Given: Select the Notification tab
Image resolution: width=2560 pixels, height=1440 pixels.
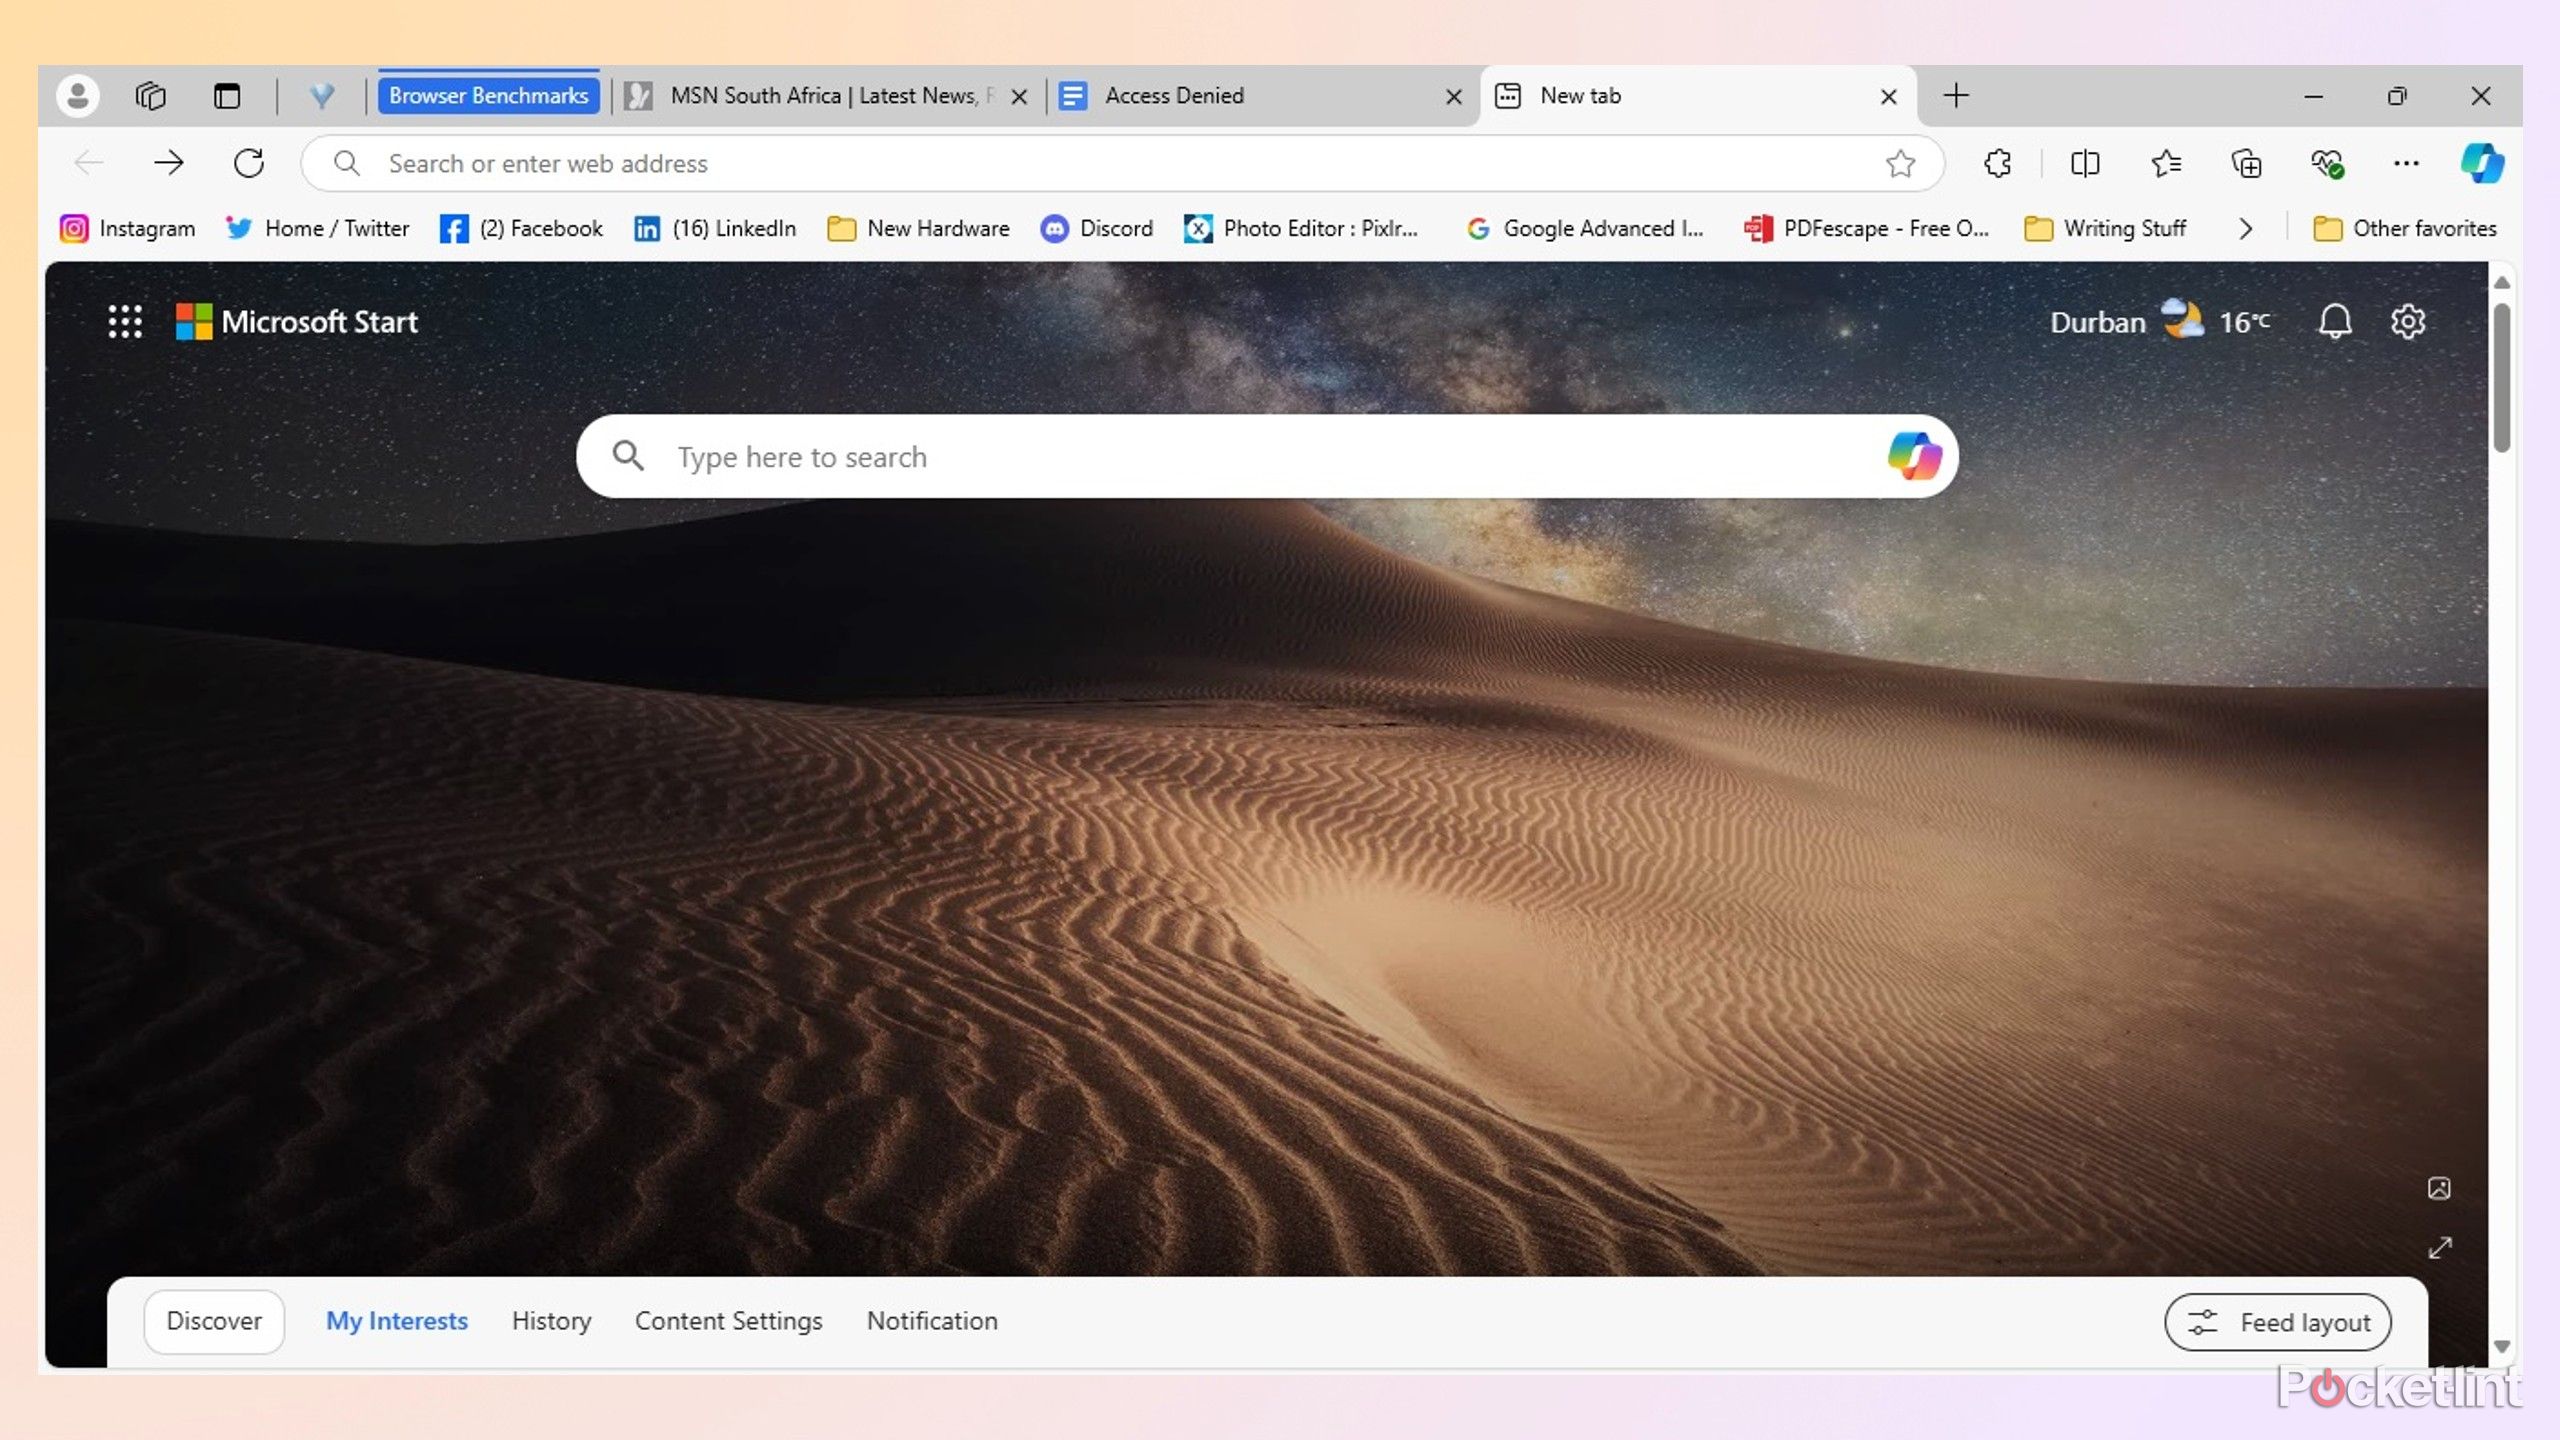Looking at the screenshot, I should (932, 1321).
